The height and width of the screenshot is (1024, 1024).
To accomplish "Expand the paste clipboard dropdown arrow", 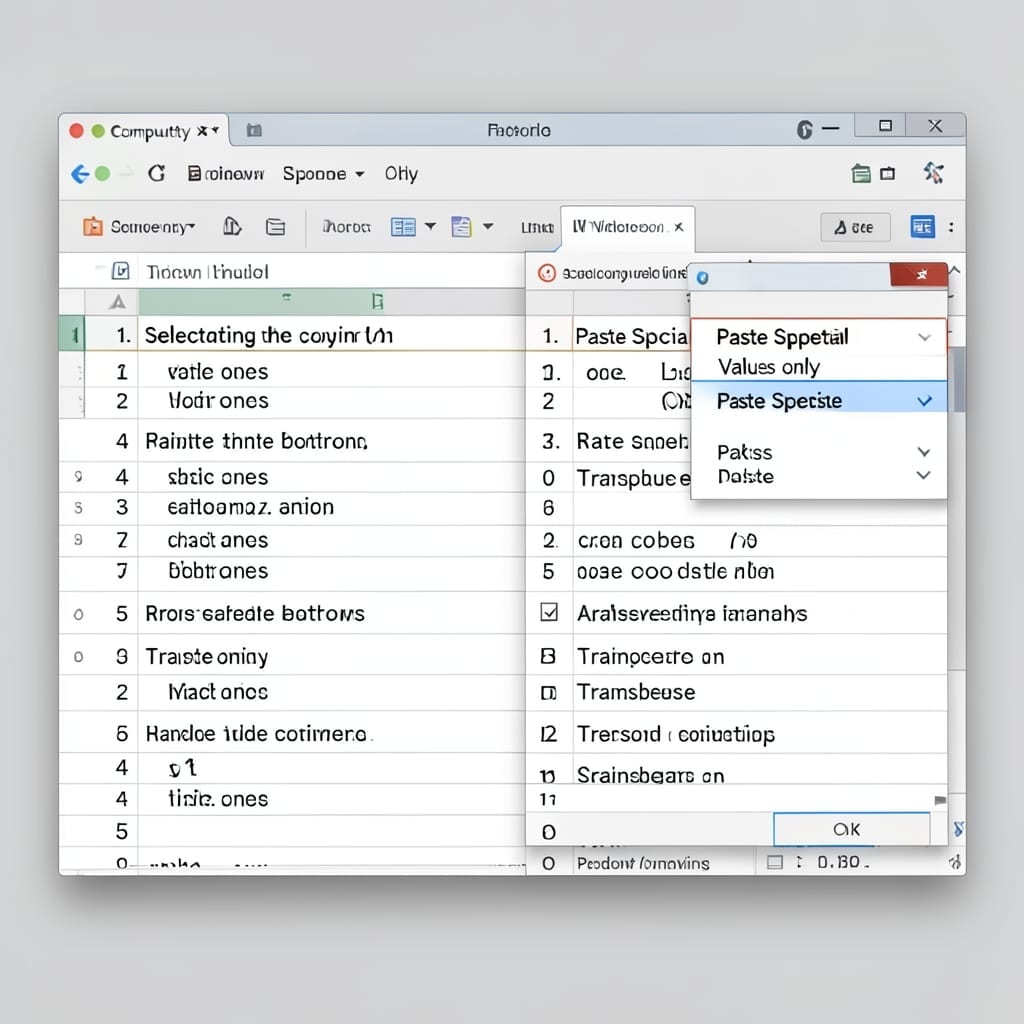I will [x=488, y=226].
